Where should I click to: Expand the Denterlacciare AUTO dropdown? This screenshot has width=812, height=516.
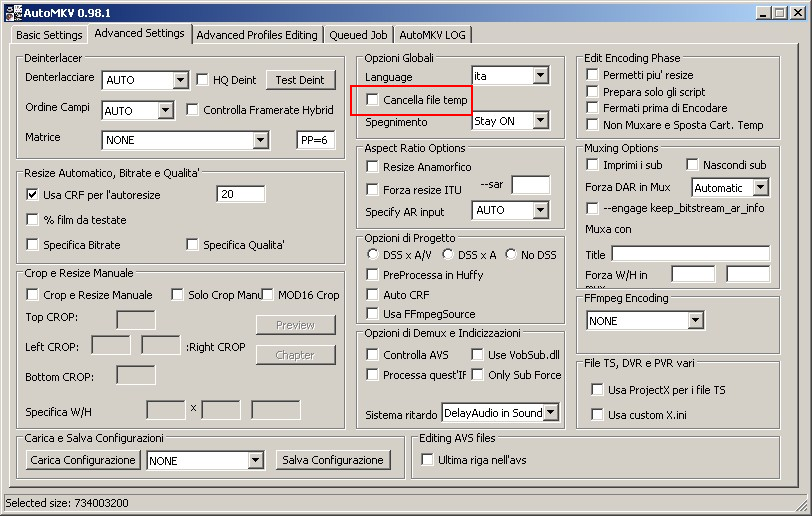180,80
